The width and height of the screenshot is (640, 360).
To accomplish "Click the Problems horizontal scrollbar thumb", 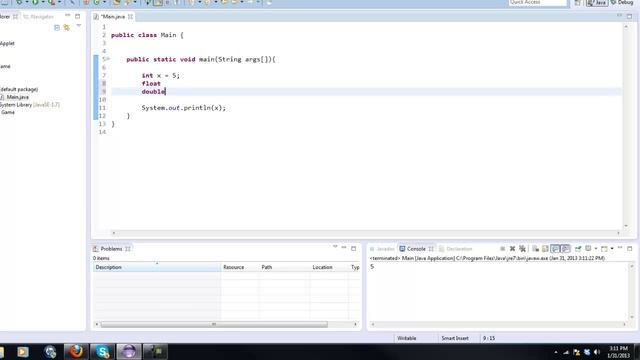I will tap(214, 324).
